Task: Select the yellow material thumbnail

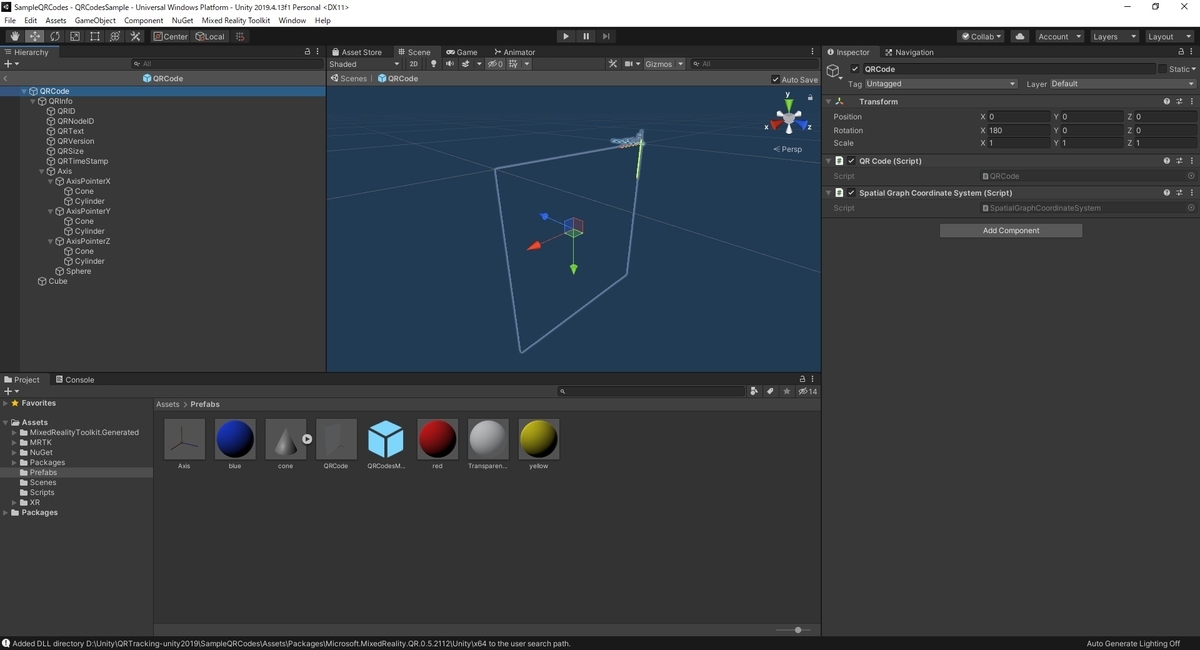Action: 539,439
